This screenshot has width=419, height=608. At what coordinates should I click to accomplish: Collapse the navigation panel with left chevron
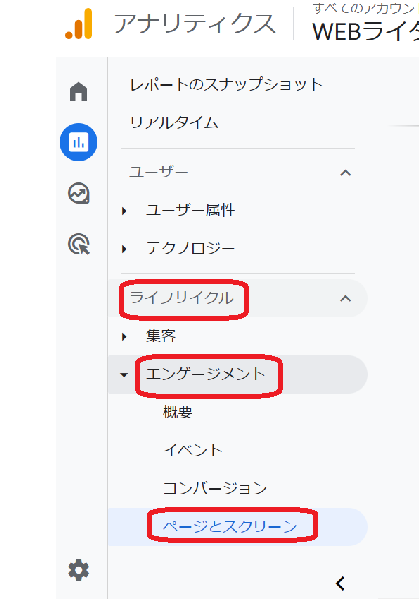click(x=340, y=583)
